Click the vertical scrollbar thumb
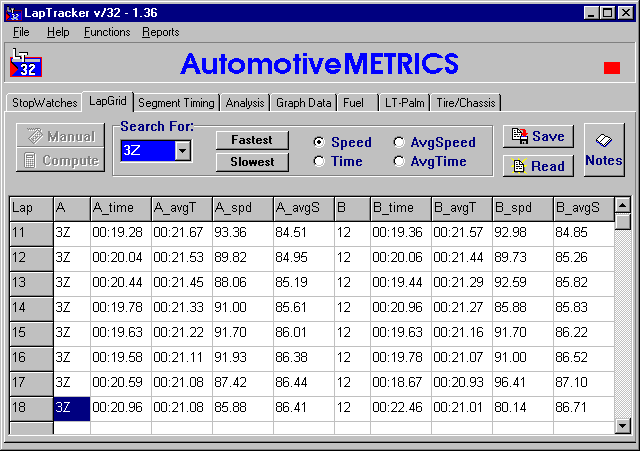This screenshot has height=451, width=640. [x=622, y=222]
